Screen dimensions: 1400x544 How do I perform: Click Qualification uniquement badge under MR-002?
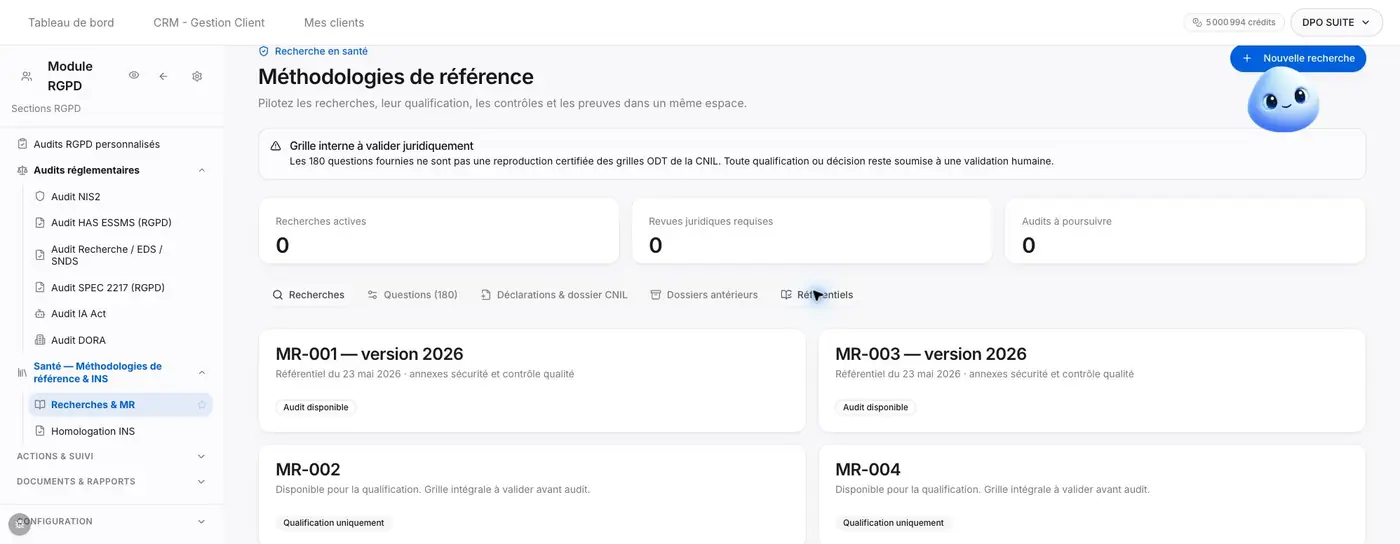tap(333, 523)
